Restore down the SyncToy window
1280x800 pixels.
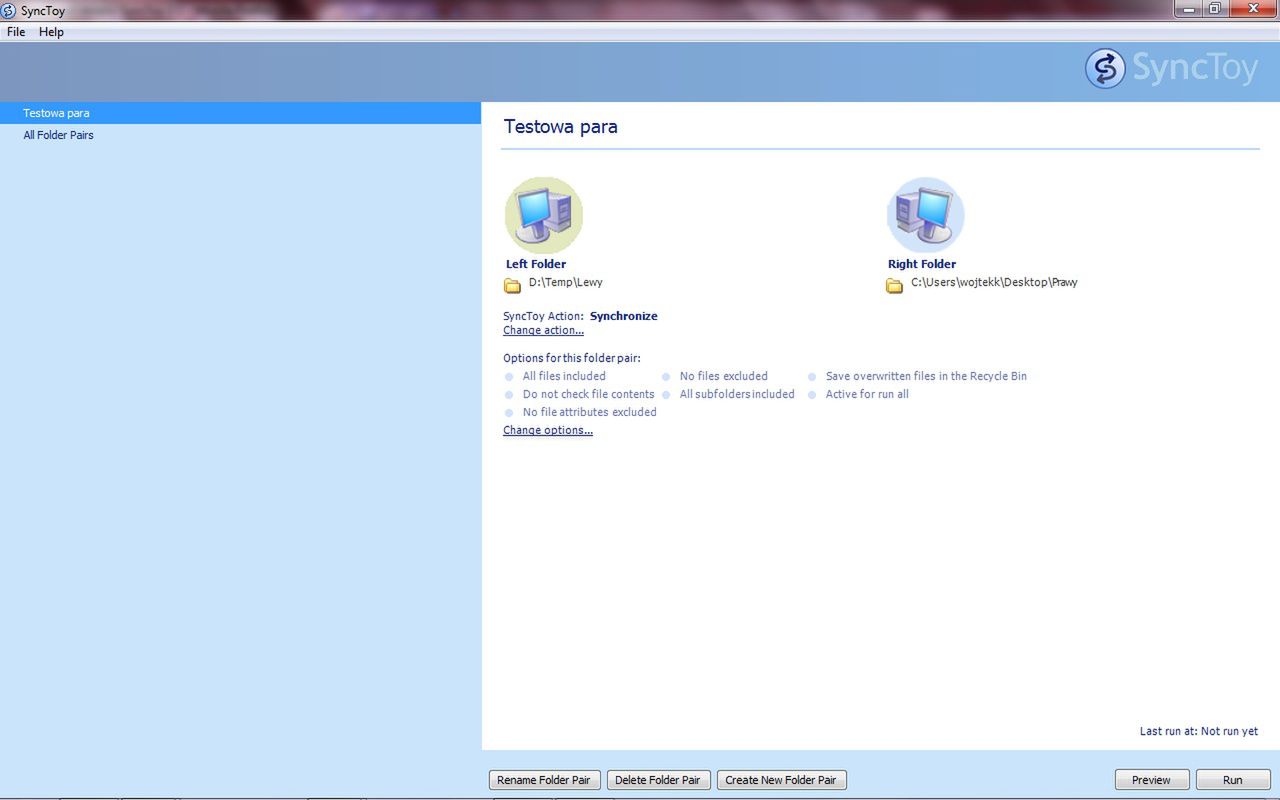point(1215,9)
